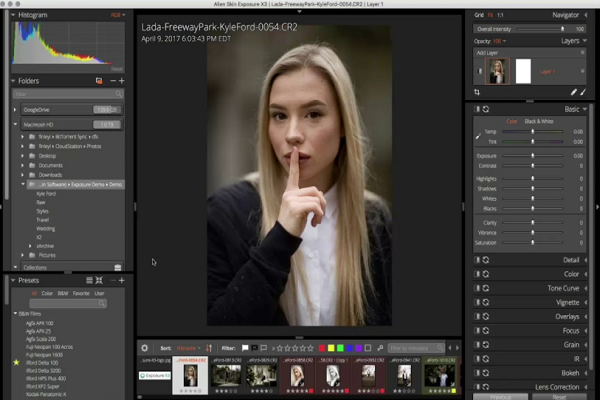Click the filter lock link icon
Screen dimensions: 600x400
[380, 348]
